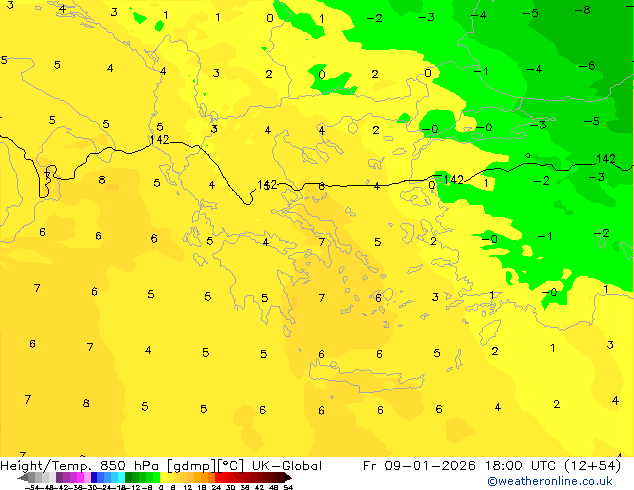Select the "850 hPa" pressure level label
634x490 pixels.
tap(129, 466)
